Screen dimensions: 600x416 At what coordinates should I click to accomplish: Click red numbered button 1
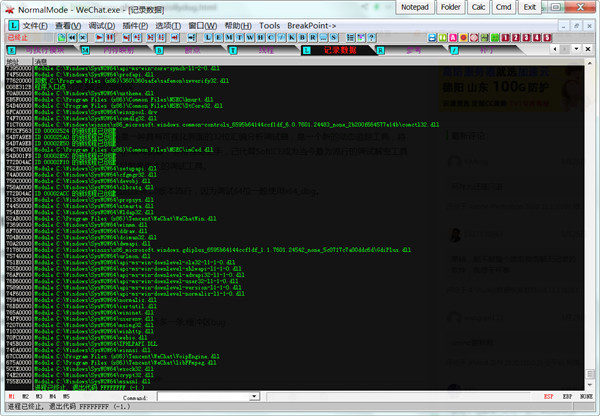[505, 38]
